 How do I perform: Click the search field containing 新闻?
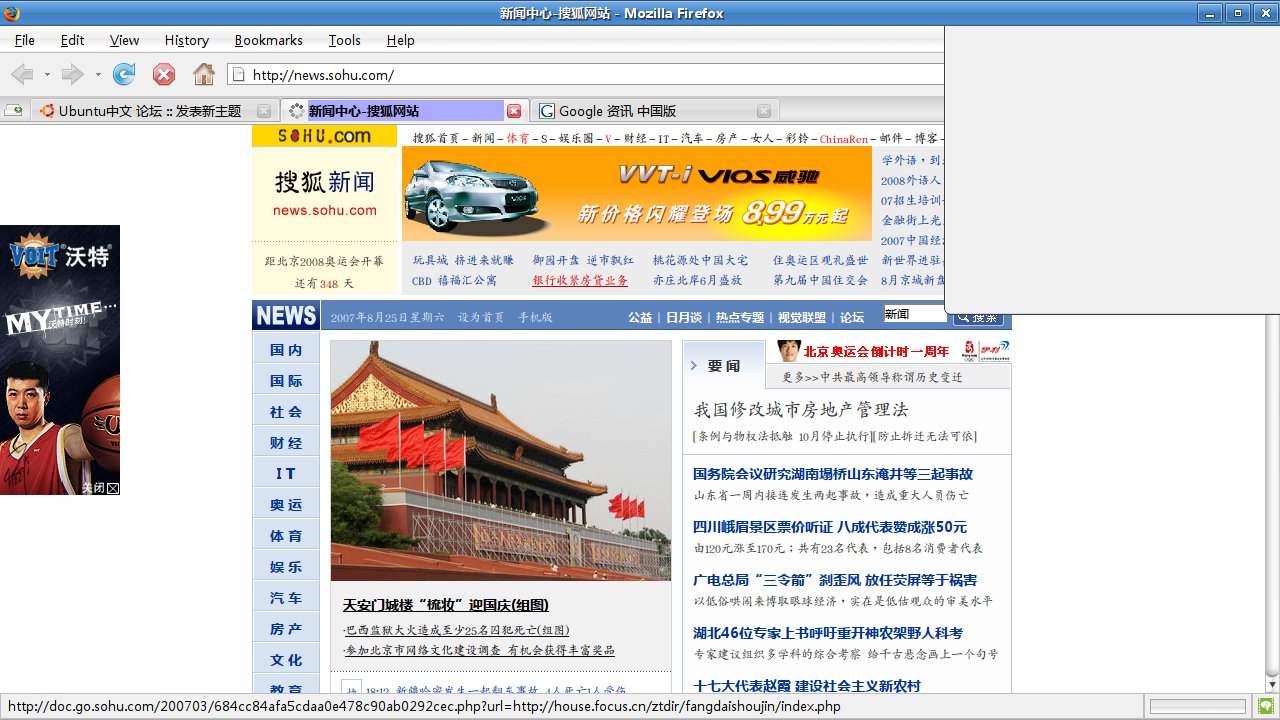pyautogui.click(x=914, y=314)
